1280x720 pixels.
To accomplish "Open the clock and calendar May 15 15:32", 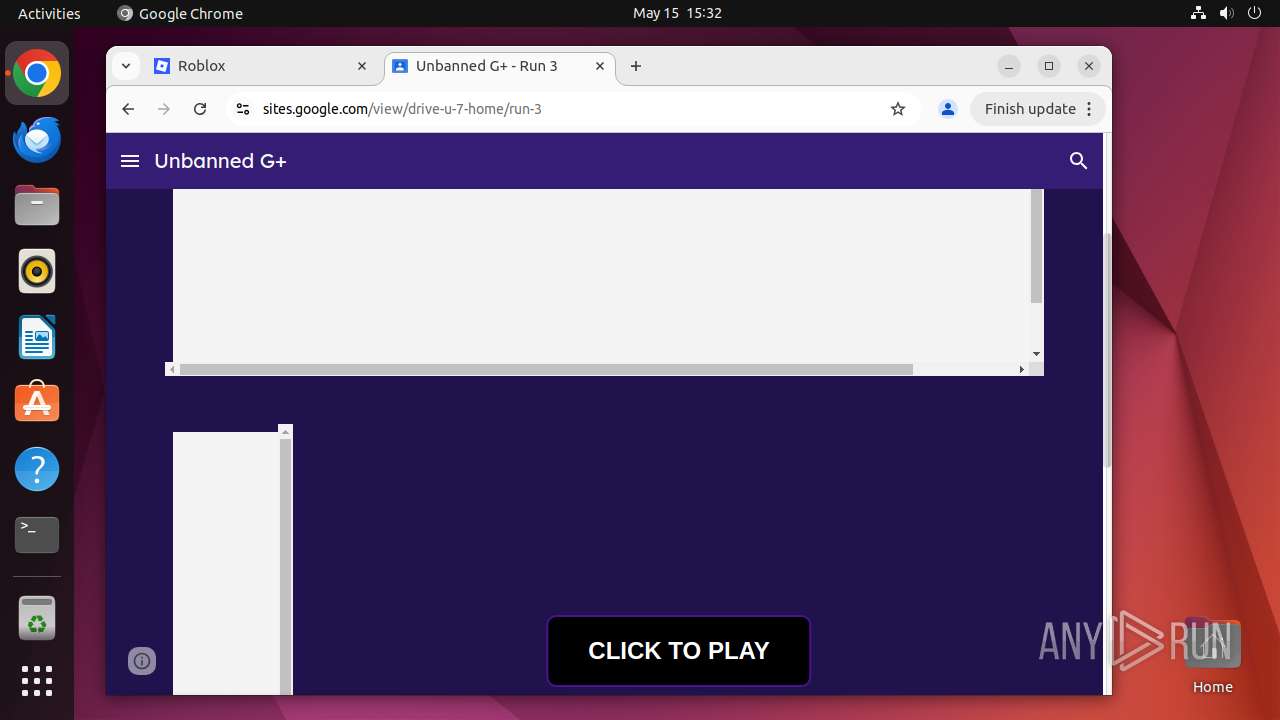I will pos(677,13).
